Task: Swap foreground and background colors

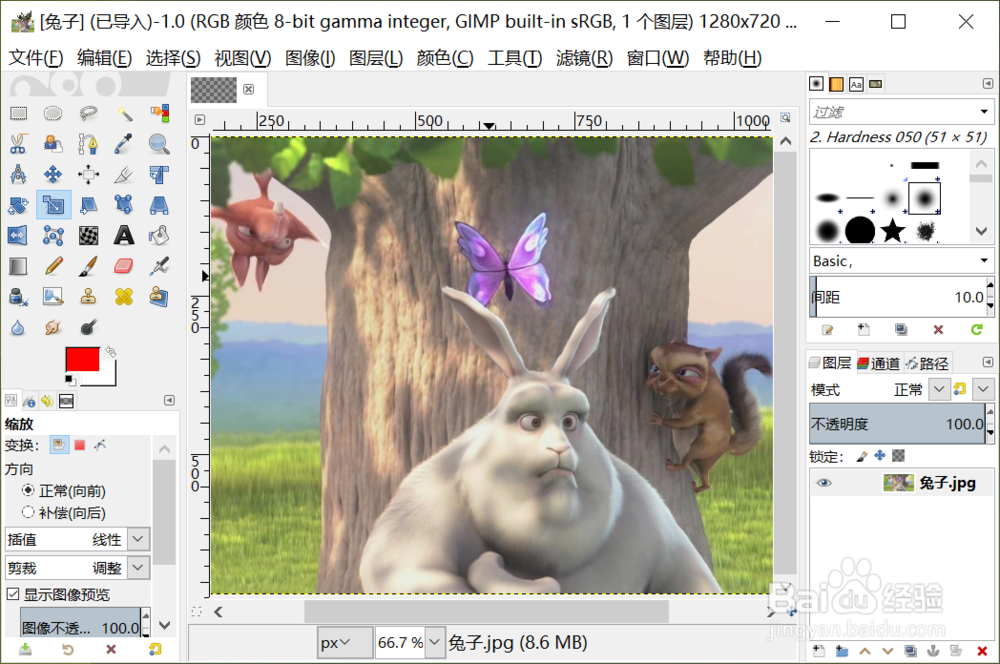Action: coord(111,351)
